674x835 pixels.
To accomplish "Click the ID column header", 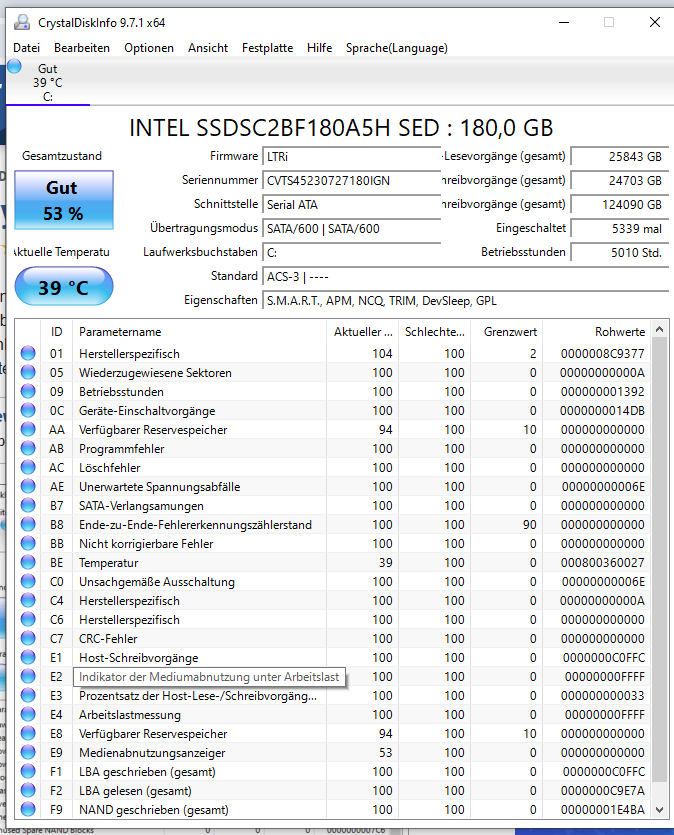I will (57, 332).
